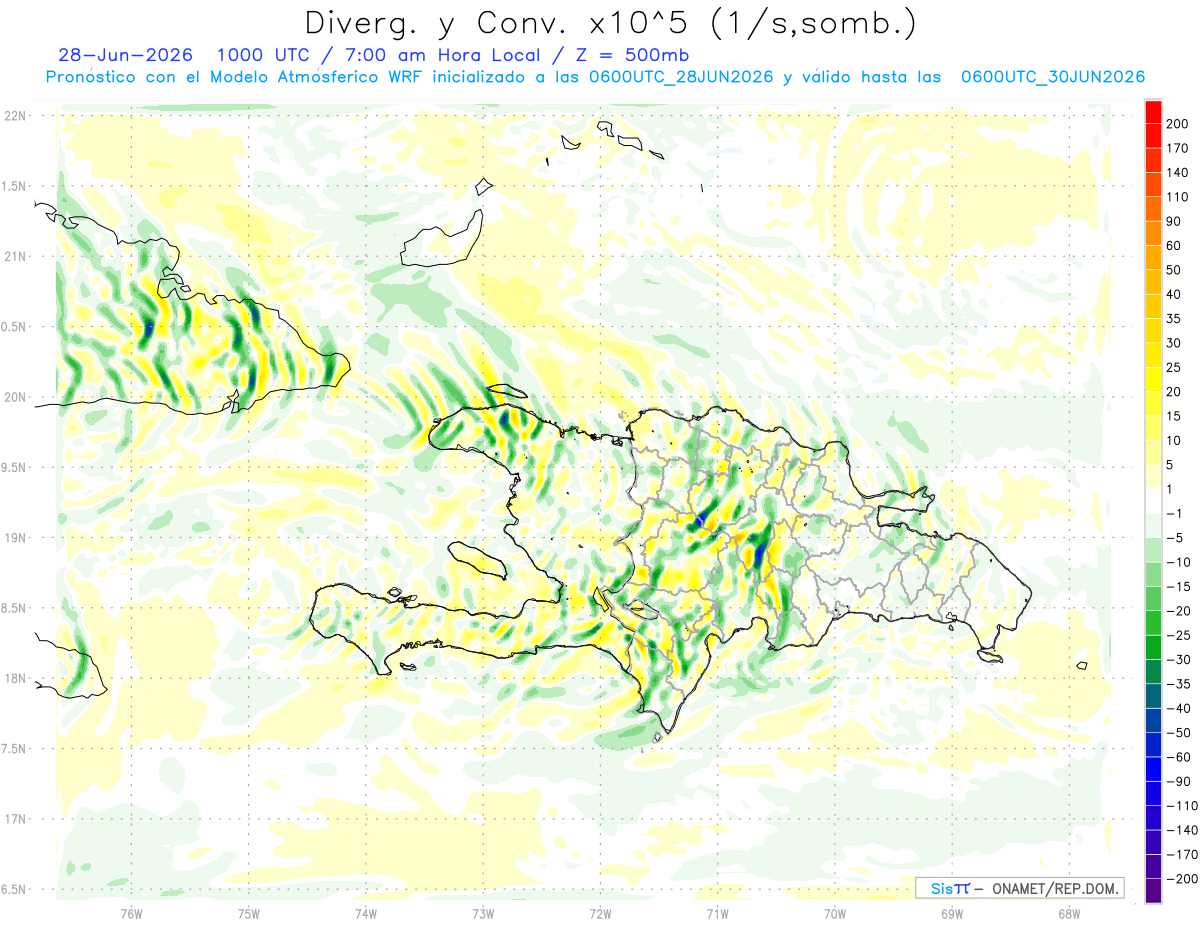Click the '140' color scale label
Image resolution: width=1200 pixels, height=927 pixels.
coord(1179,173)
